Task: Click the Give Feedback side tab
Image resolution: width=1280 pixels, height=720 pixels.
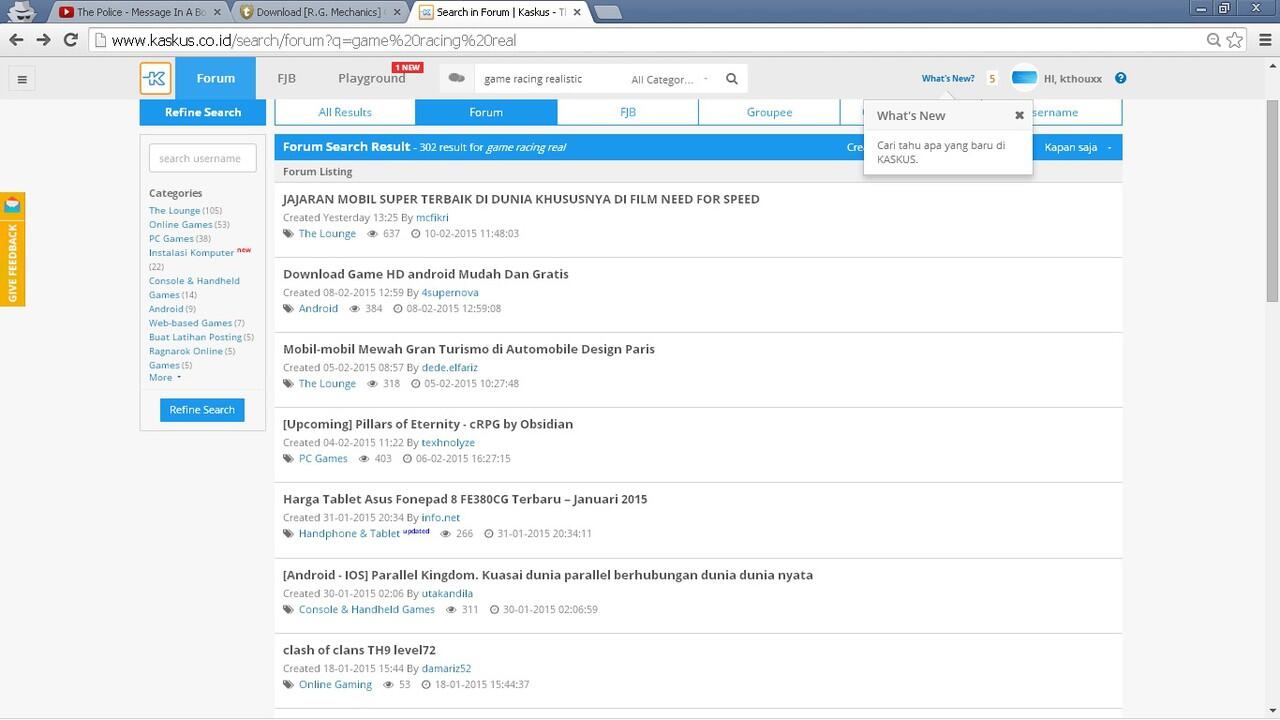Action: (x=12, y=250)
